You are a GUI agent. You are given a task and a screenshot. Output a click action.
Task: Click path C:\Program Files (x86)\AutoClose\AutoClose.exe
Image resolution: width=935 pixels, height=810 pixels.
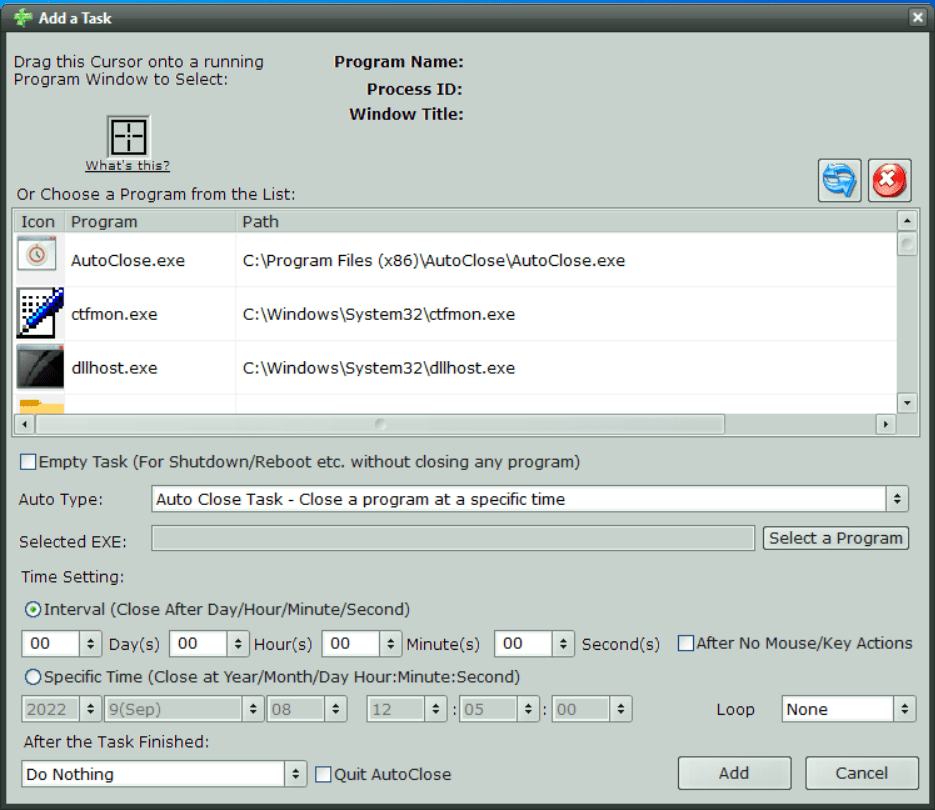click(x=434, y=261)
